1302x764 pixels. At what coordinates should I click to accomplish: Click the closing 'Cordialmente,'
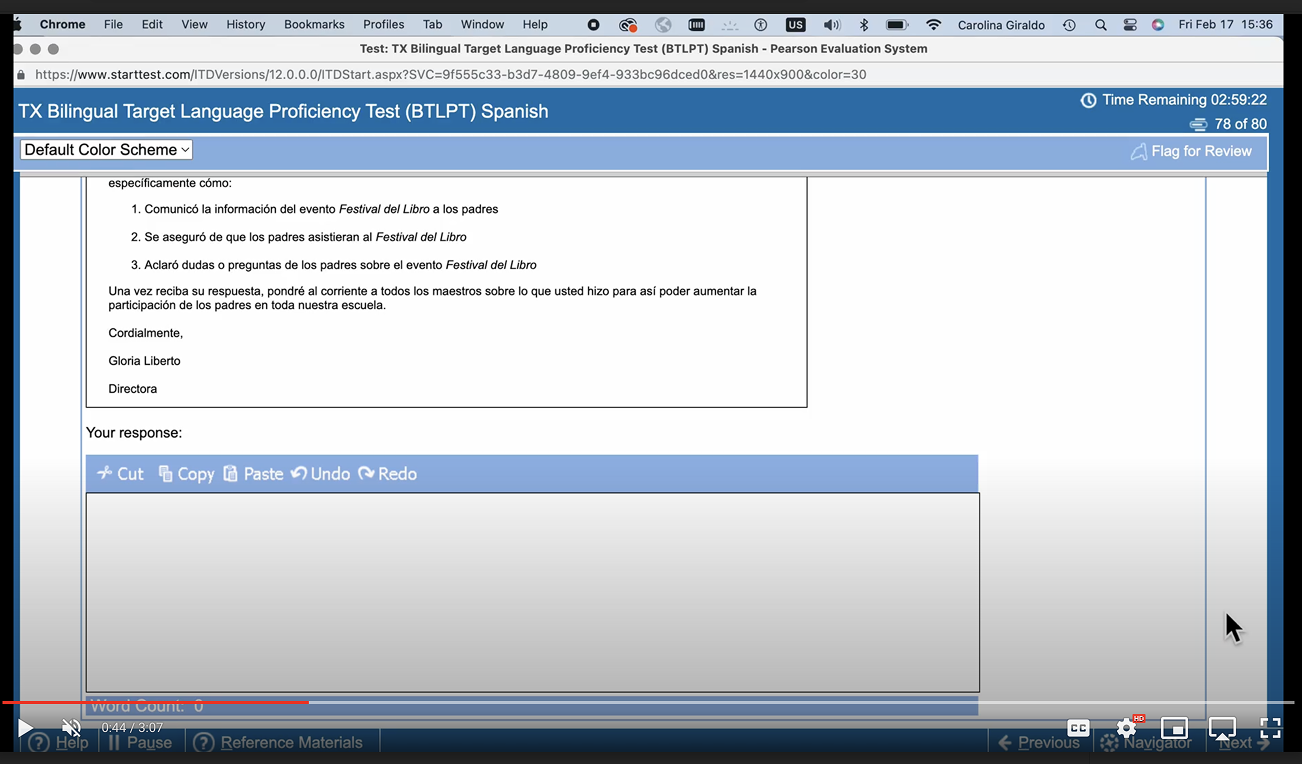pyautogui.click(x=146, y=333)
